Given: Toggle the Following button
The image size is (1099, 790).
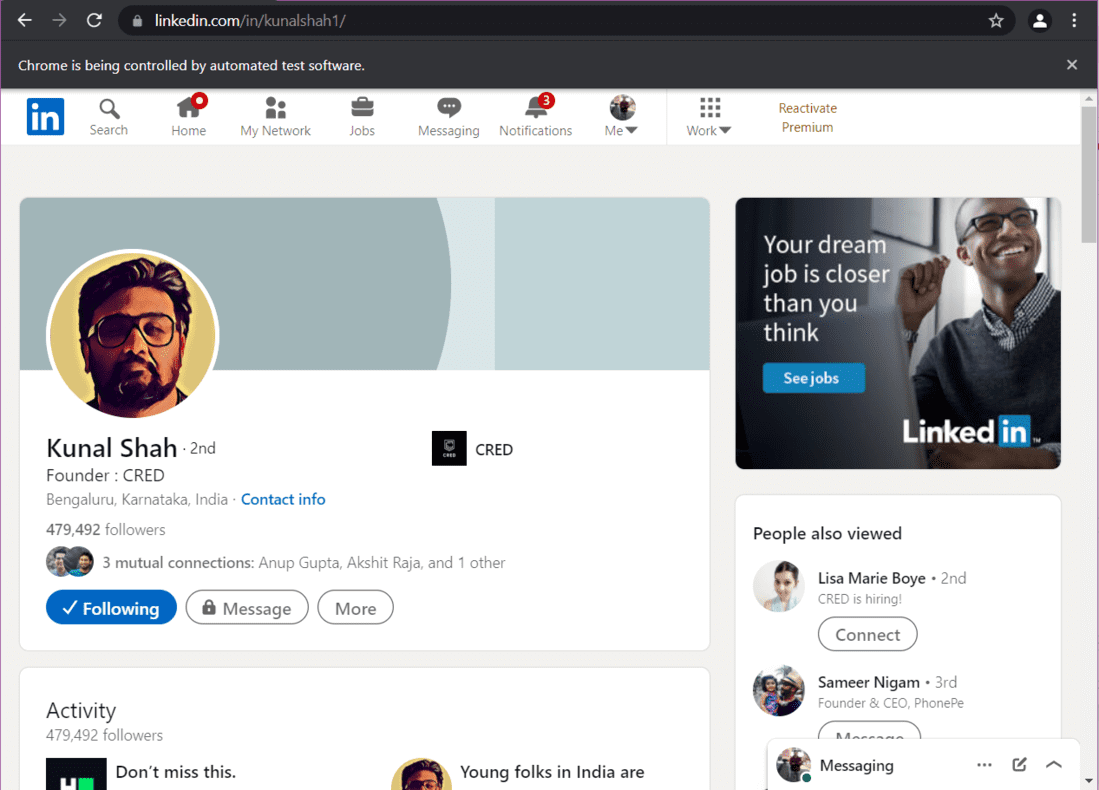Looking at the screenshot, I should (111, 608).
